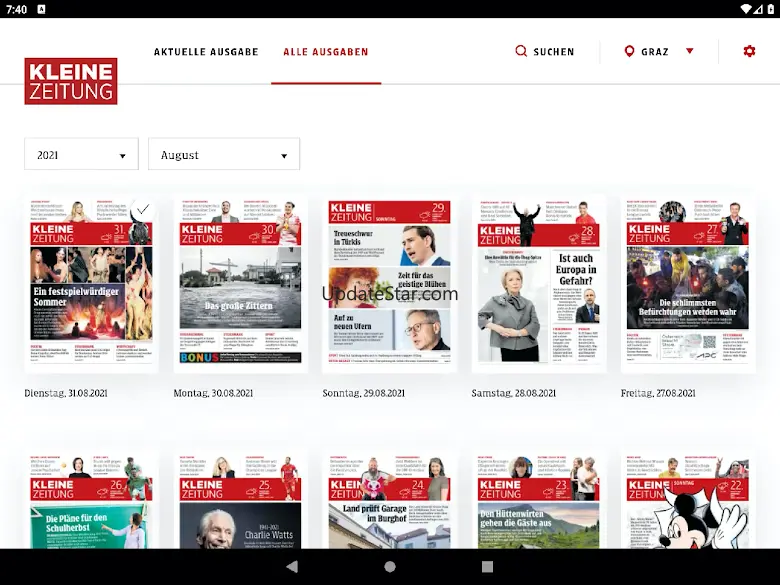Select the Alle Ausgaben tab

pyautogui.click(x=326, y=52)
